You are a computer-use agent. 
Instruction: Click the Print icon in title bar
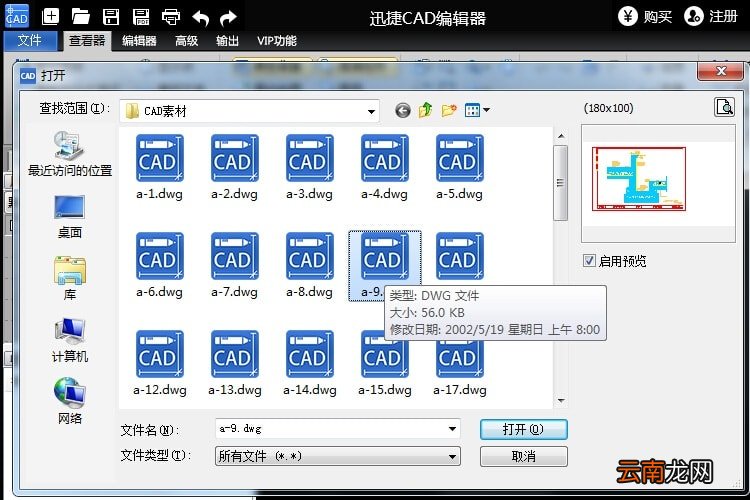tap(171, 17)
